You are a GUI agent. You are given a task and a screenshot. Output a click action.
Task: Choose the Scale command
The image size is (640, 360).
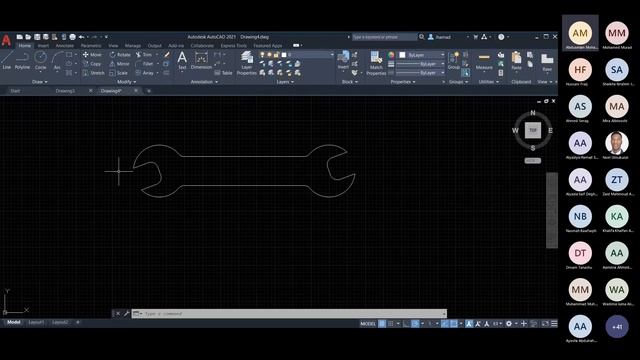point(118,73)
